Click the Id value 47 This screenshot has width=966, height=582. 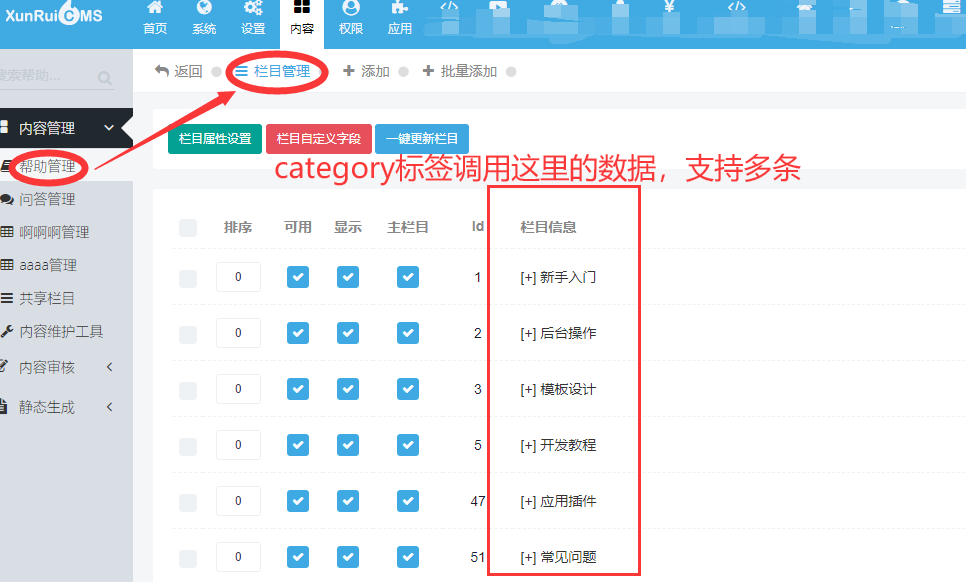click(x=477, y=501)
